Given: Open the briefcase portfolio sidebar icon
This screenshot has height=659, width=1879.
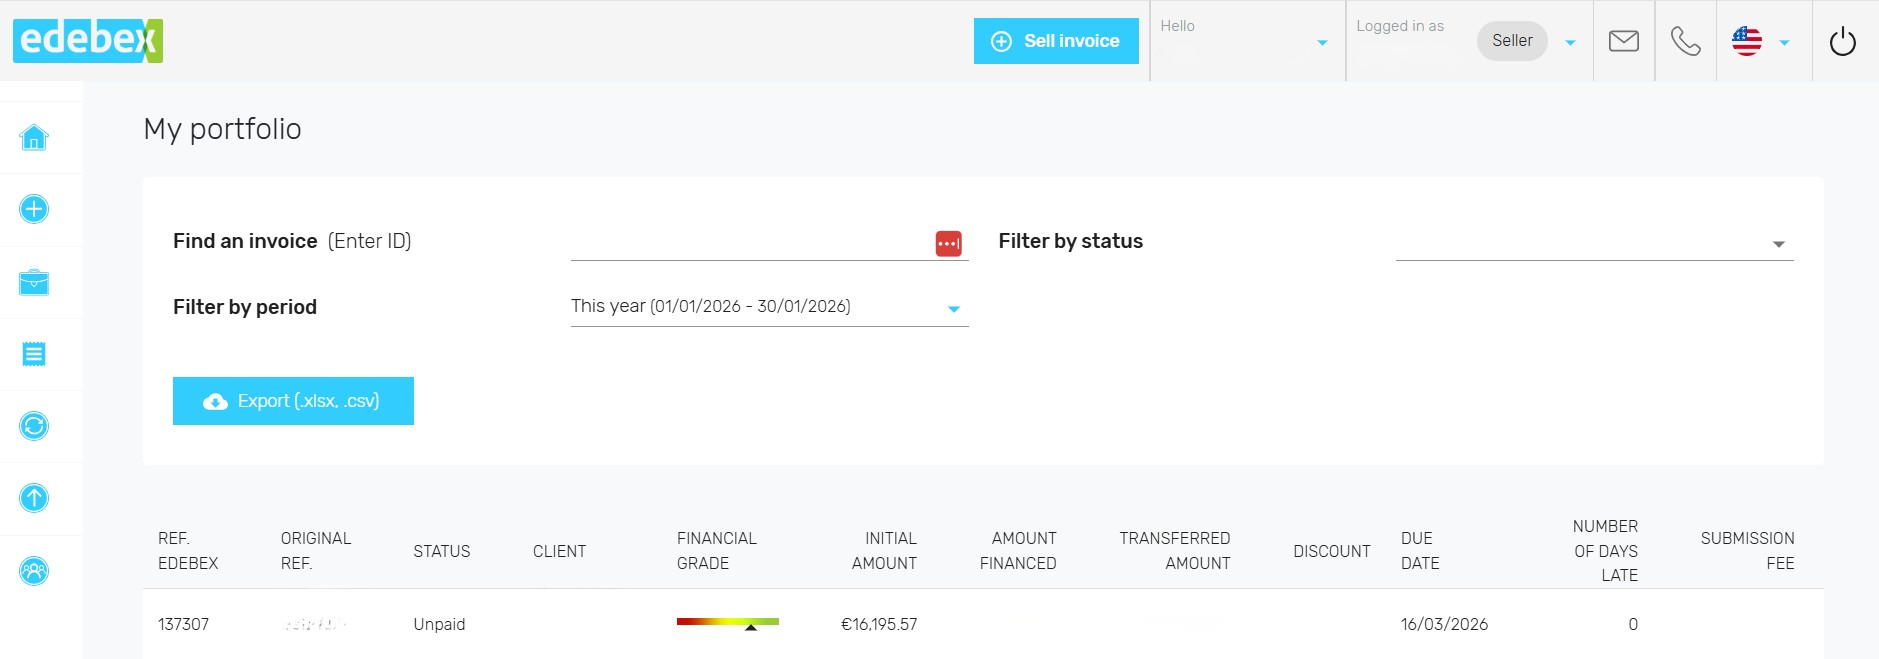Looking at the screenshot, I should pyautogui.click(x=34, y=282).
